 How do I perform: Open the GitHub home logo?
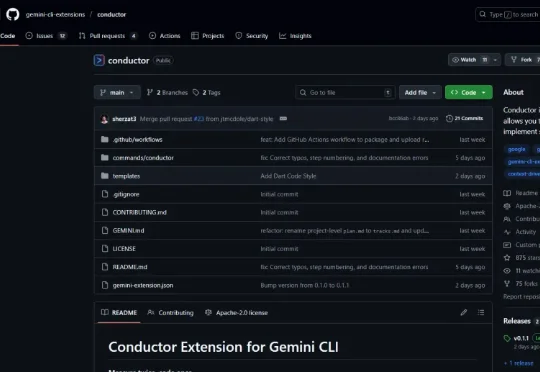tap(13, 14)
